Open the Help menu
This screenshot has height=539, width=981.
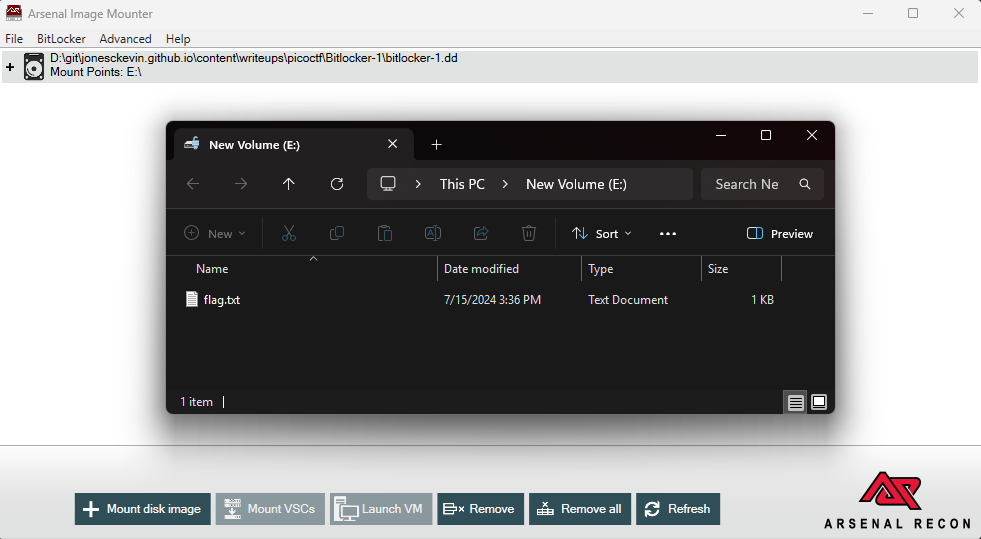[178, 39]
